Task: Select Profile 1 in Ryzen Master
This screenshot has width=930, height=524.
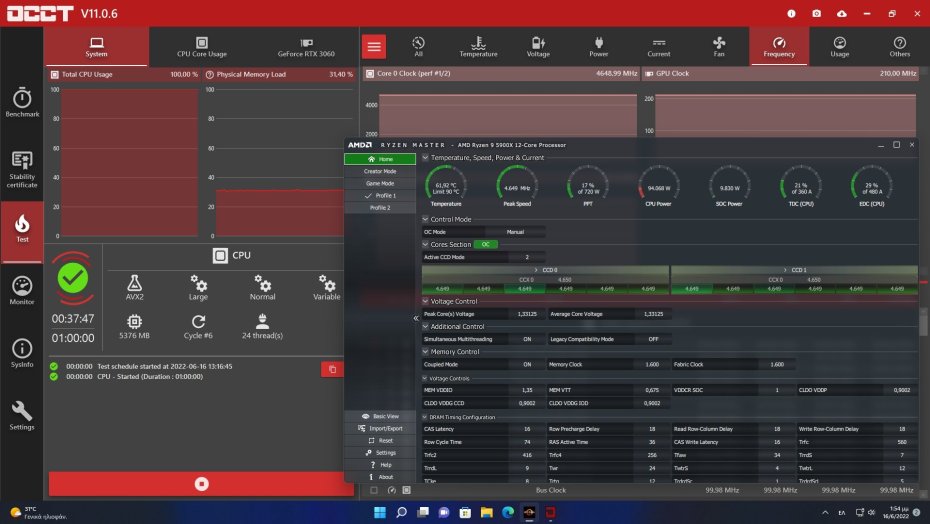Action: pyautogui.click(x=380, y=196)
